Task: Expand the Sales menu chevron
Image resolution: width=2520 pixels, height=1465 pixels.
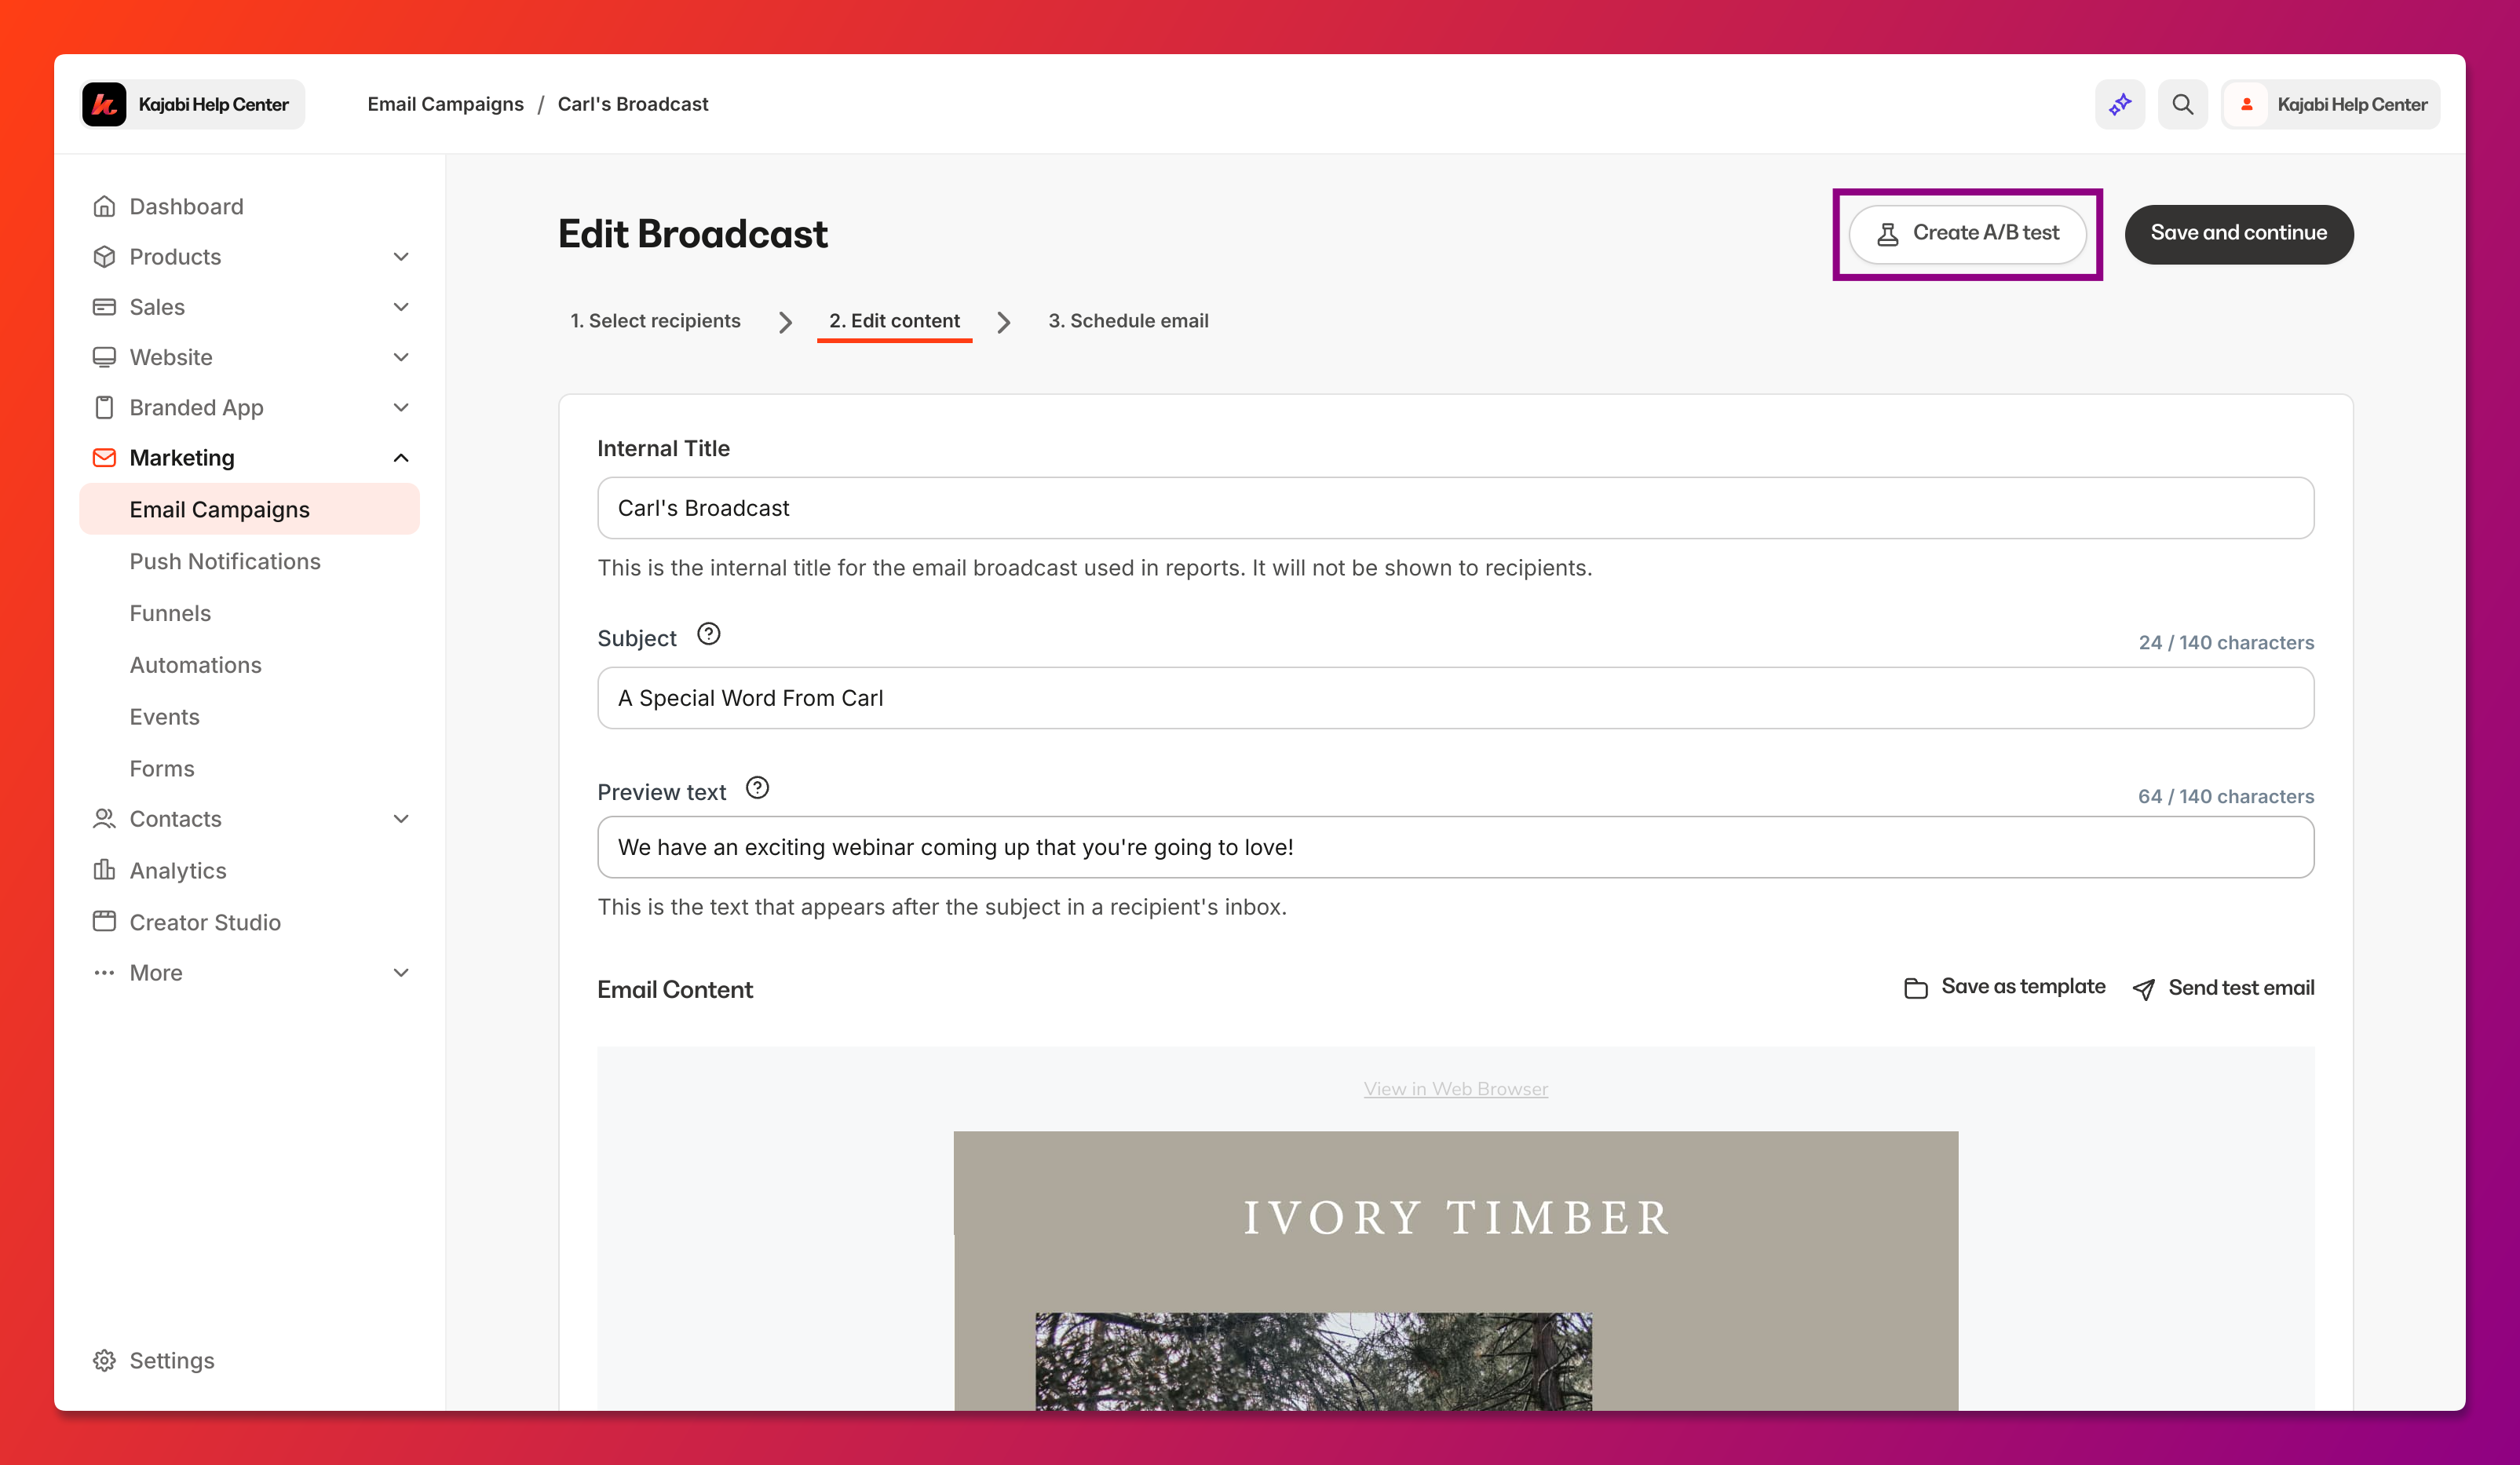Action: click(401, 307)
